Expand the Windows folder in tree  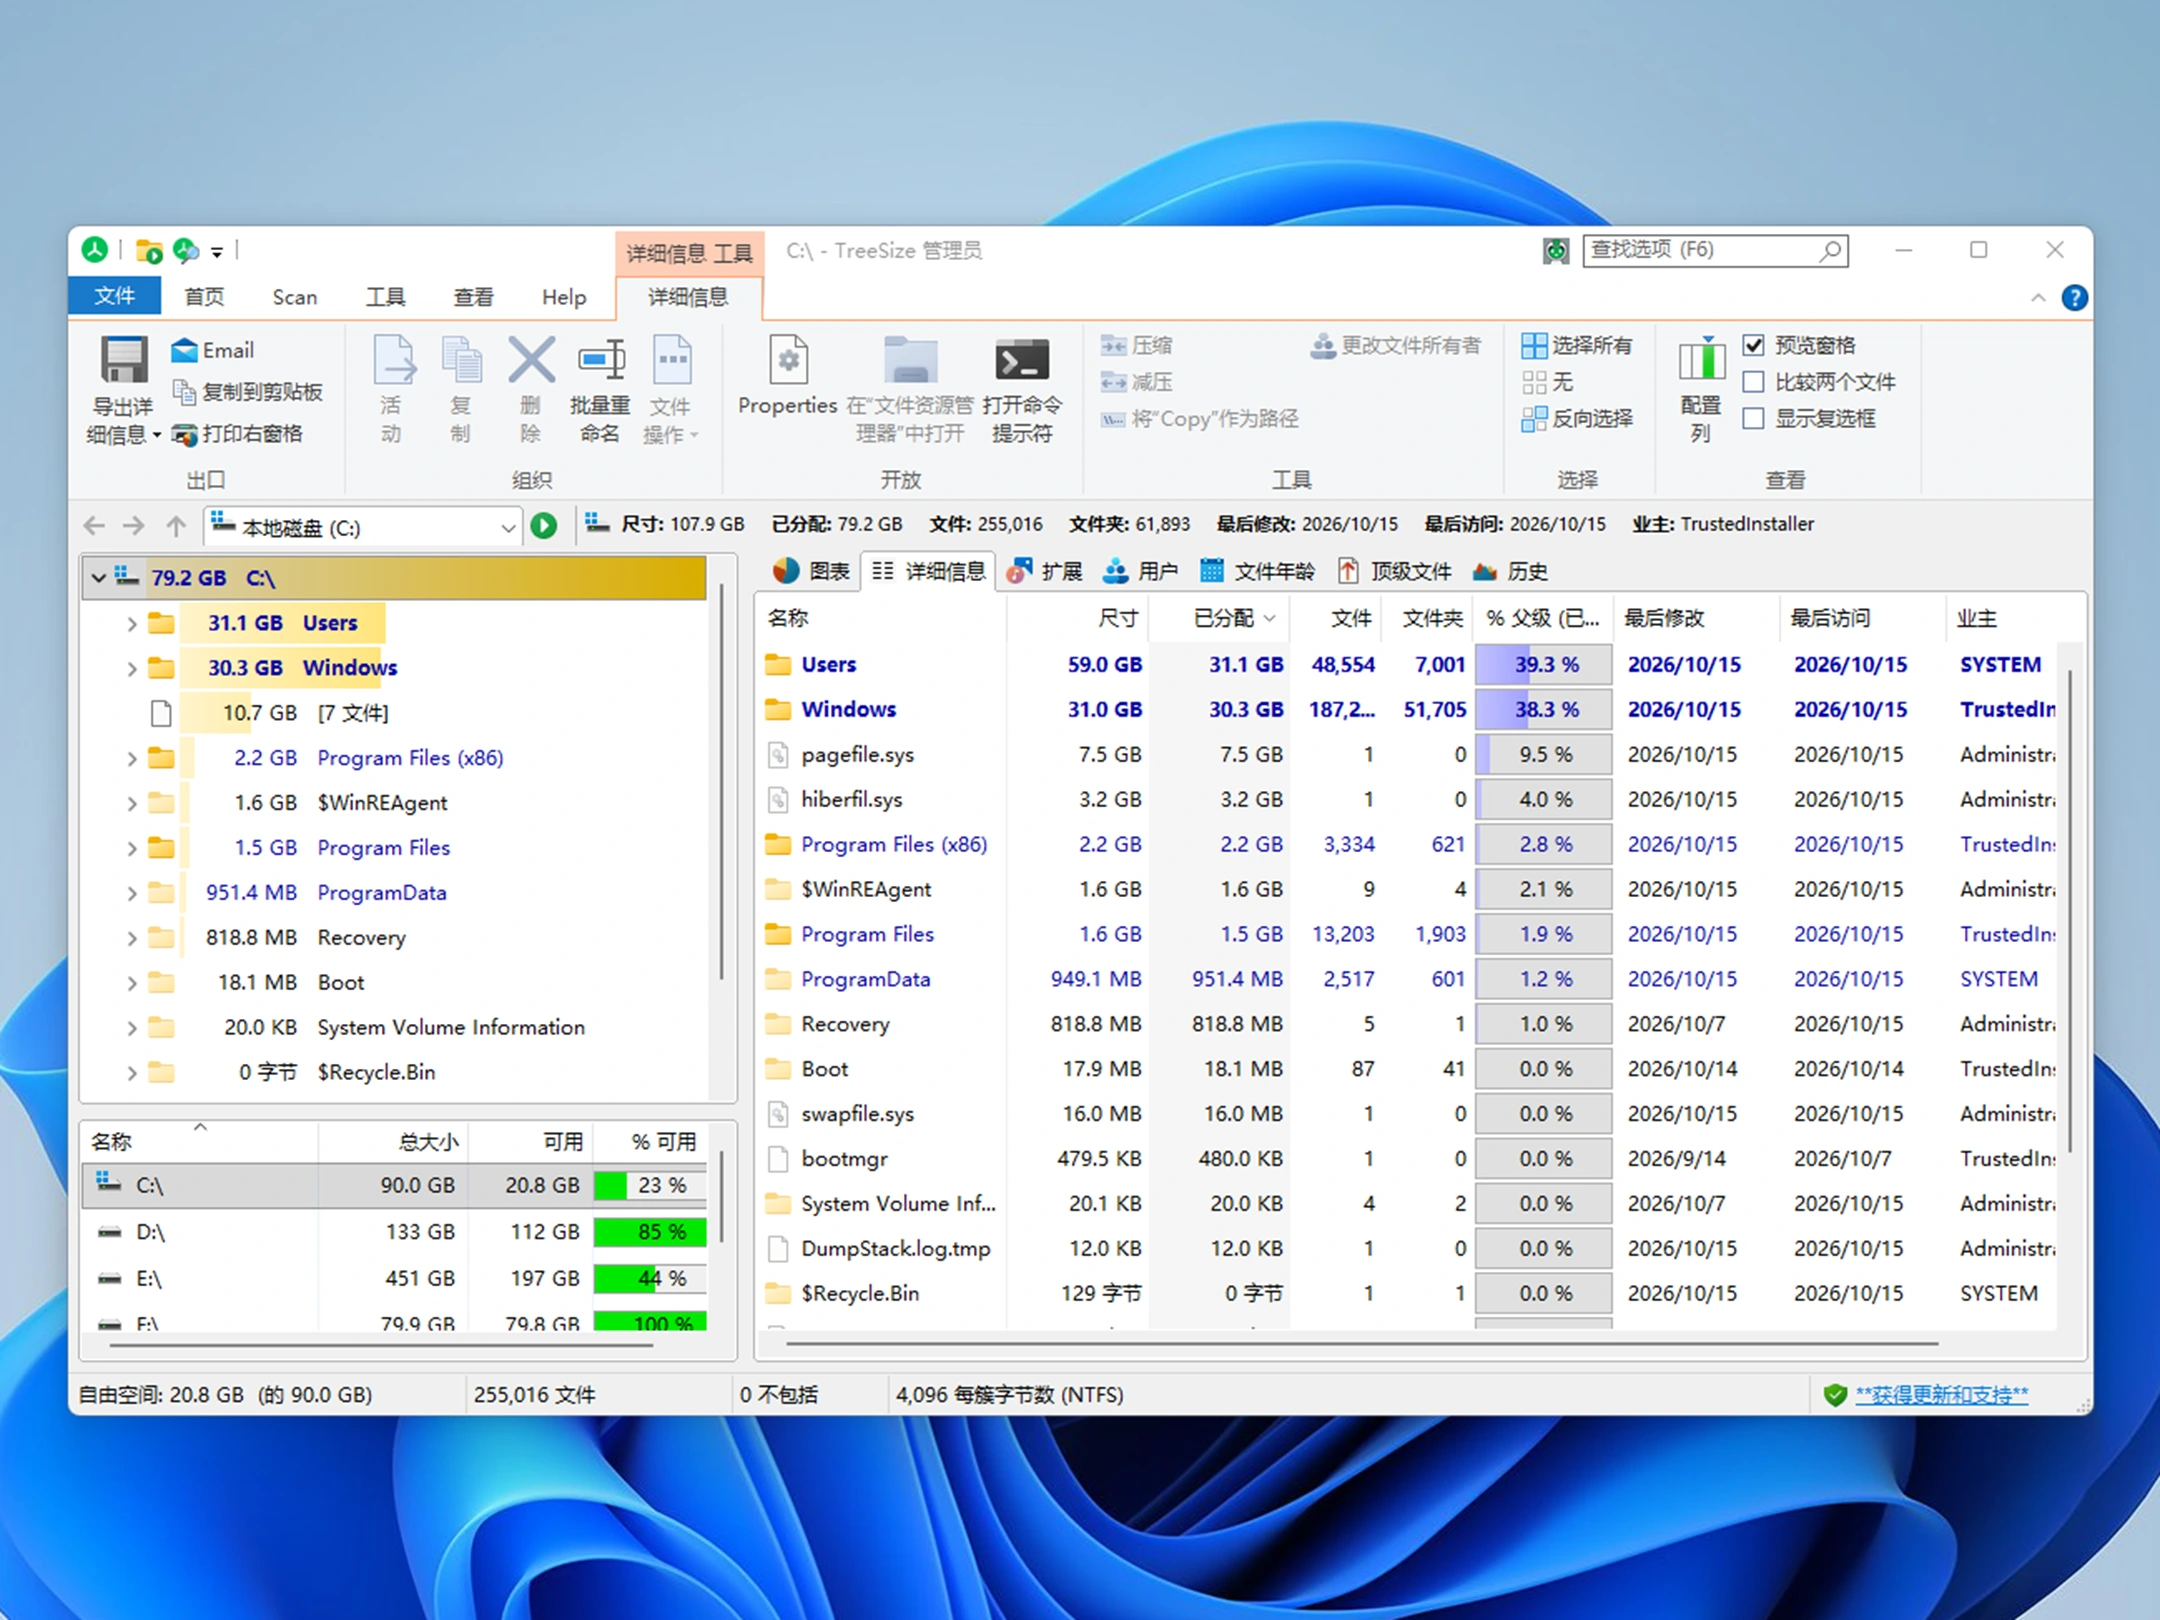(131, 668)
